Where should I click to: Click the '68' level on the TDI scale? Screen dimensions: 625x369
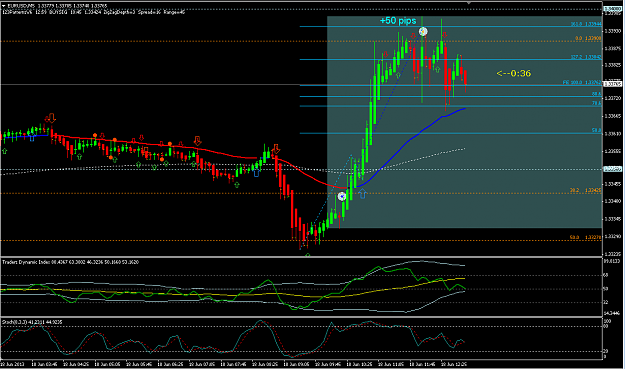[x=605, y=275]
